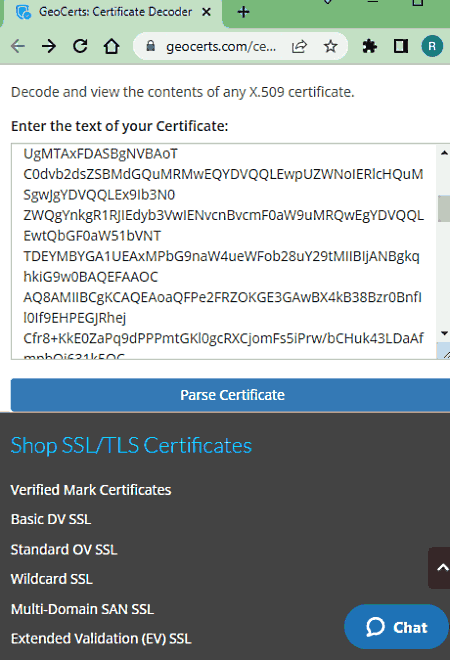Click the textarea scroll down arrow
This screenshot has width=450, height=660.
tap(444, 333)
